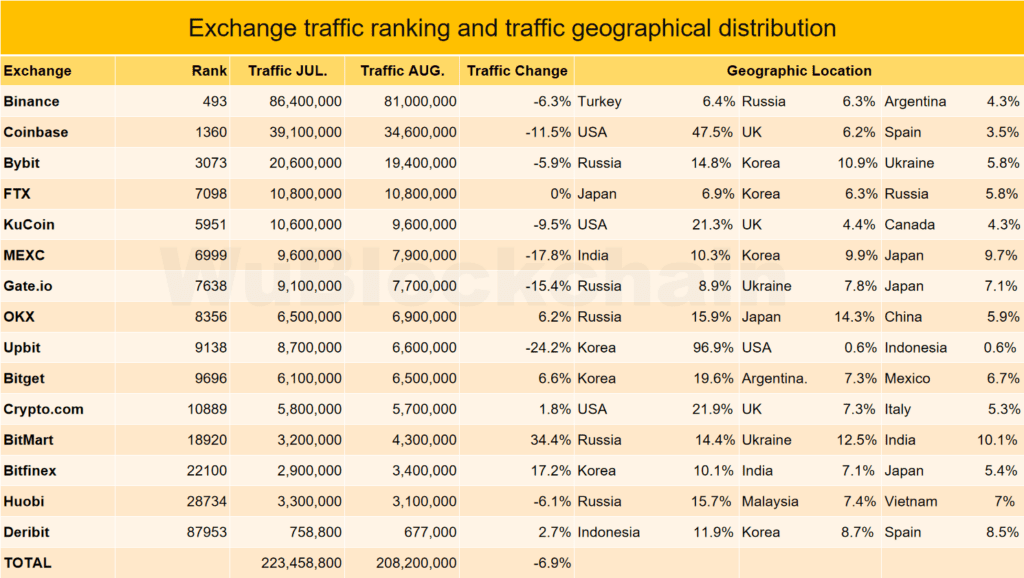Click Bitget's Korea share 19.6%
The height and width of the screenshot is (578, 1024).
point(713,378)
